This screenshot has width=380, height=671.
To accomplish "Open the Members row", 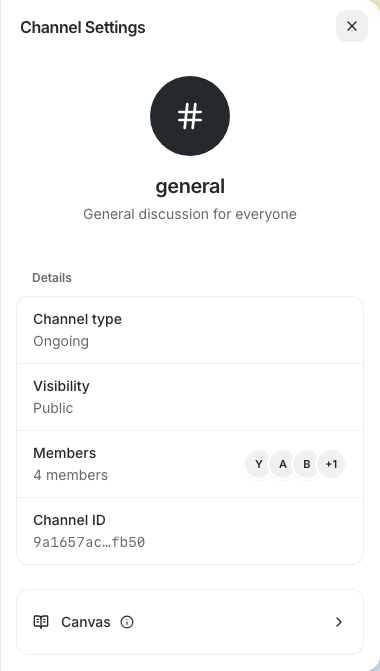I will [190, 464].
